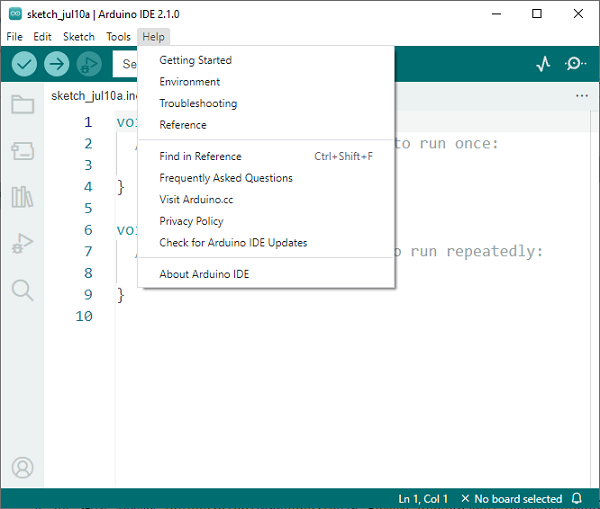The width and height of the screenshot is (600, 509).
Task: Select the Environment help entry
Action: tap(266, 82)
